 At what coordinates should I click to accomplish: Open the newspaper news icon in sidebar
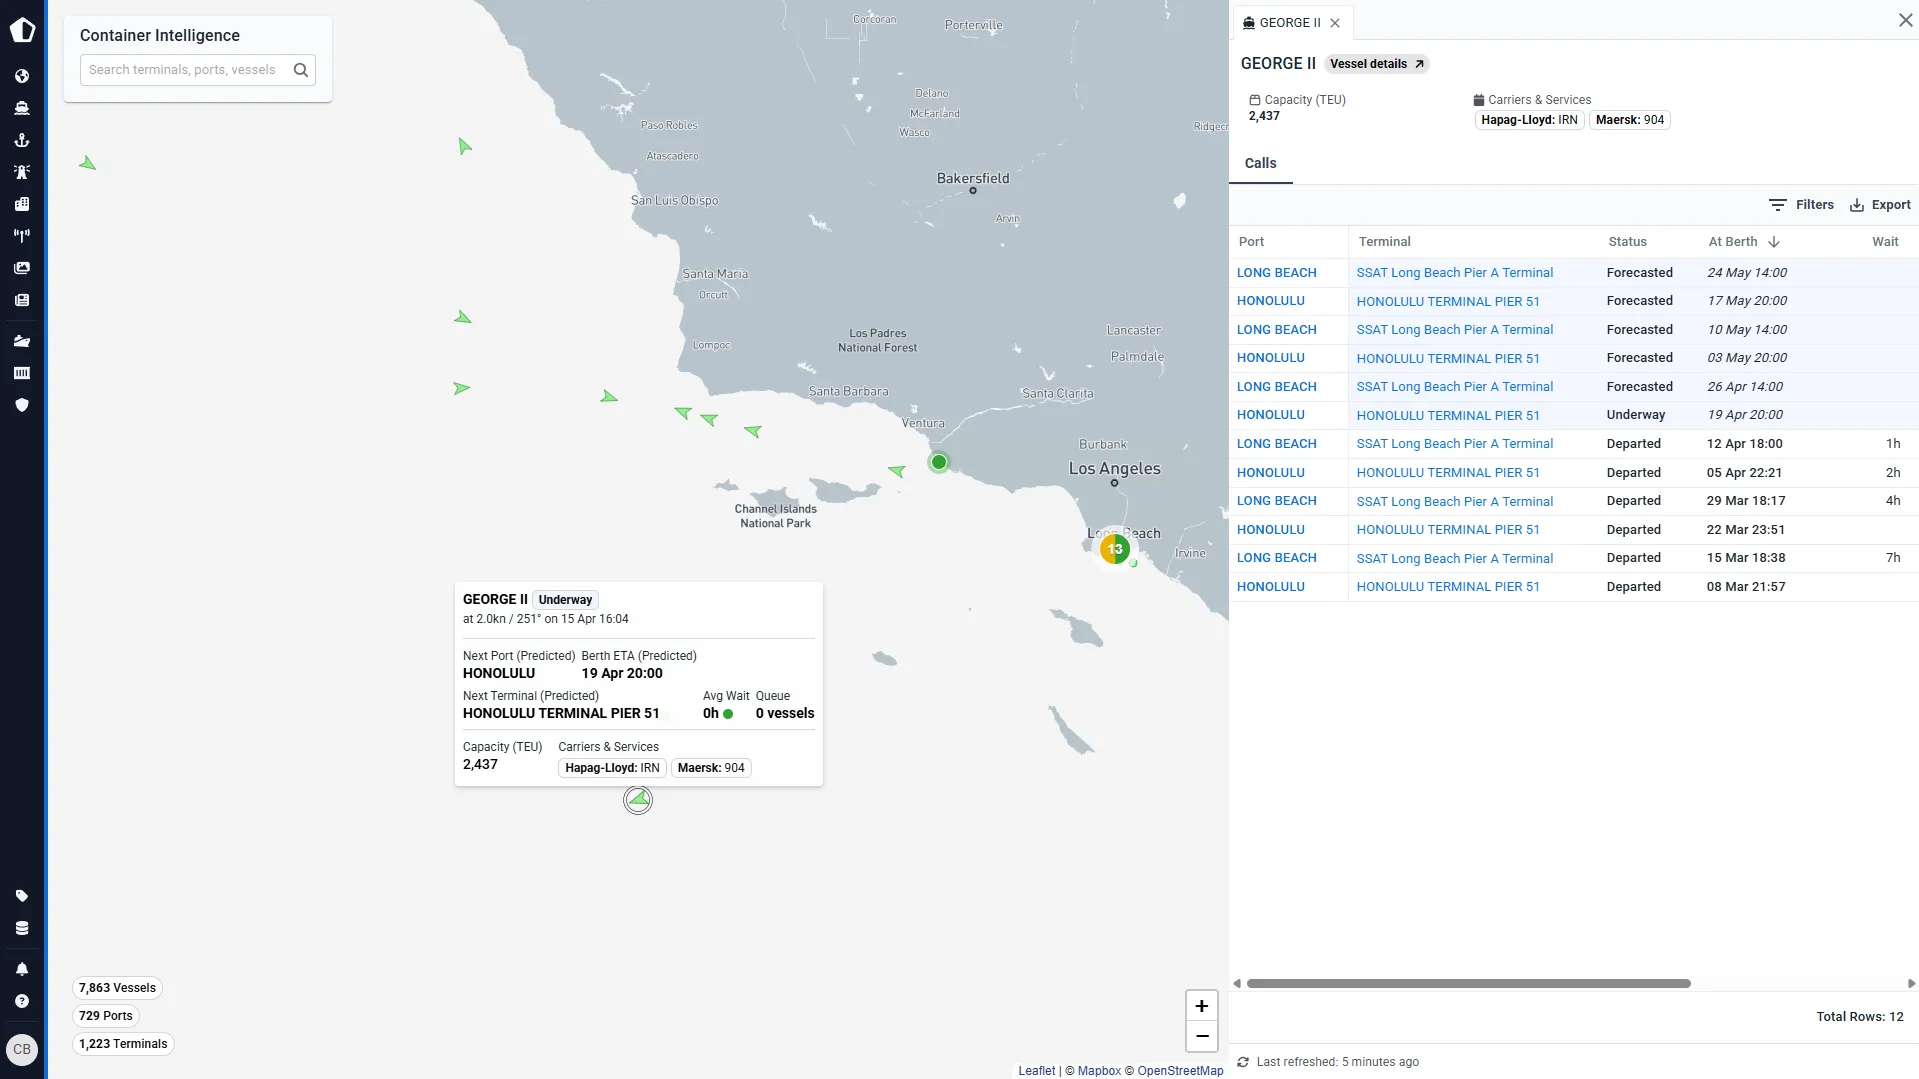22,300
